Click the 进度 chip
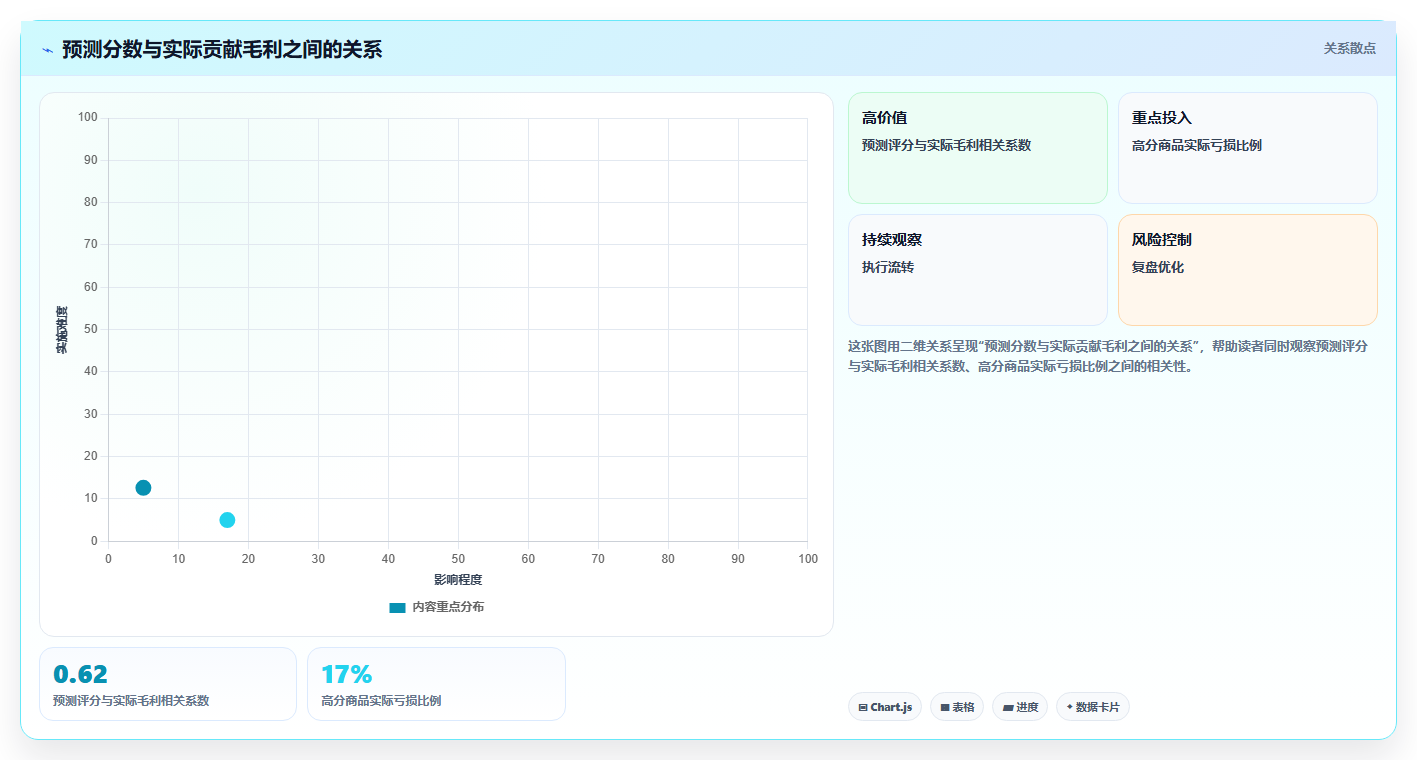Screen dimensions: 1417x760 tap(1020, 707)
